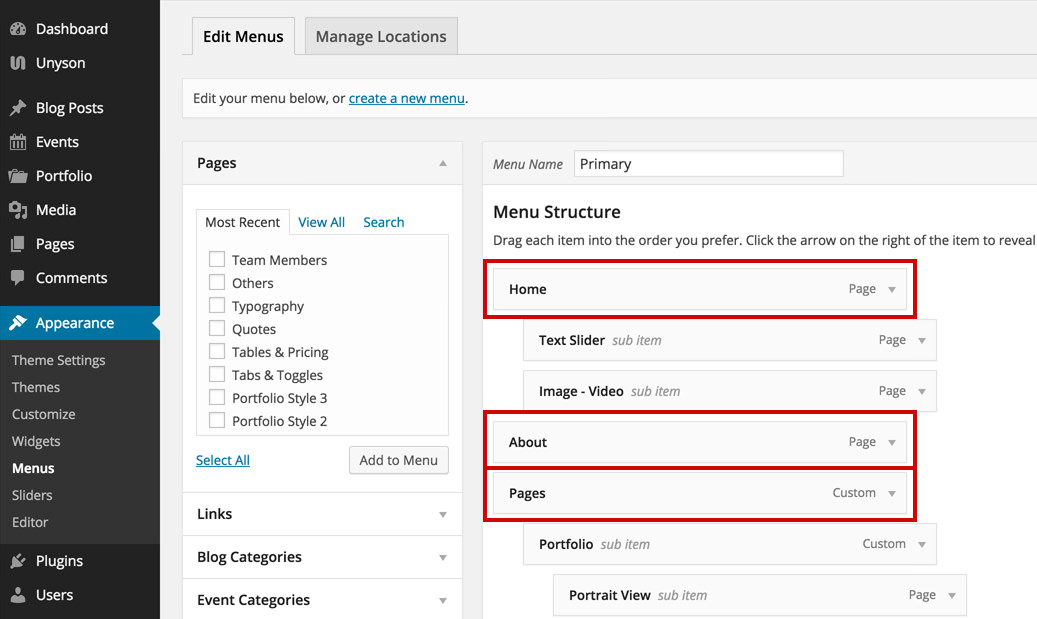Expand the Links metabox
The image size is (1037, 619).
click(x=443, y=515)
